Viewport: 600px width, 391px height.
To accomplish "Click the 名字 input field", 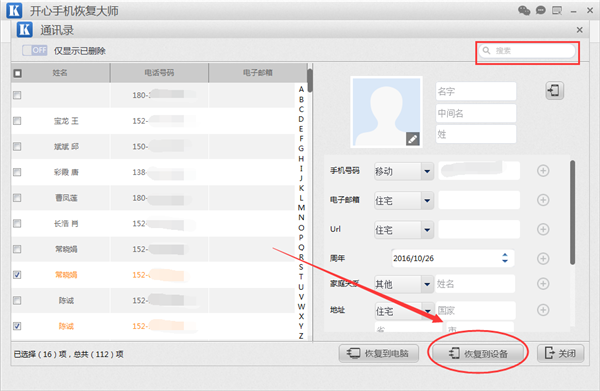I will click(476, 91).
